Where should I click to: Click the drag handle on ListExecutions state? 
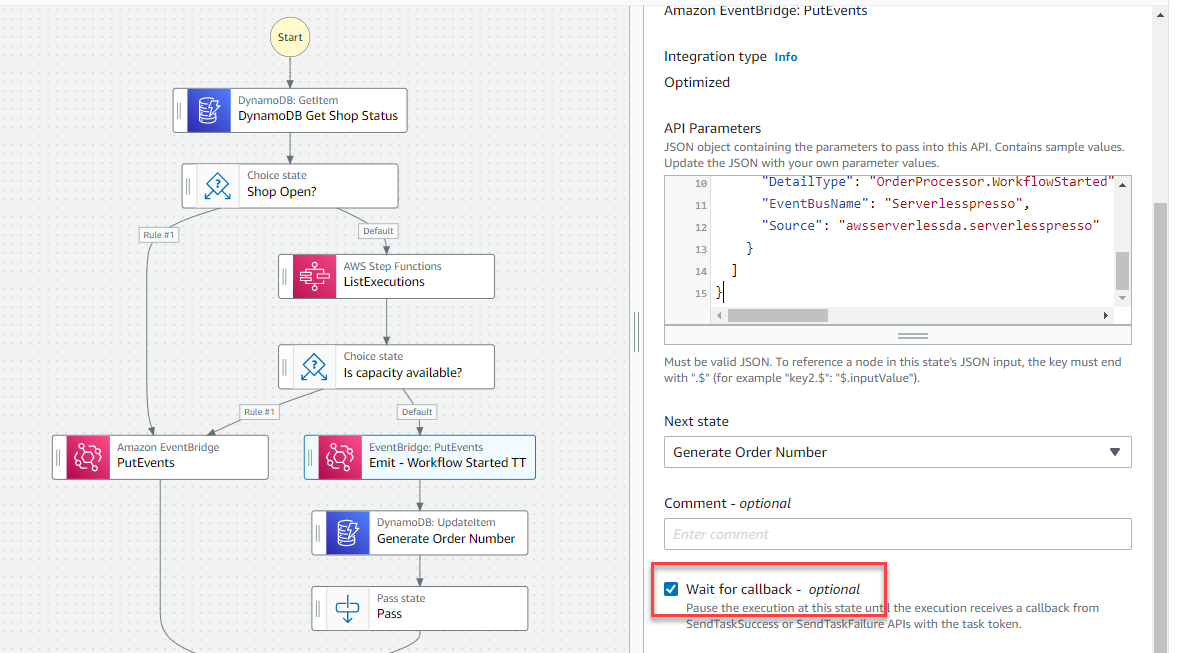(x=286, y=277)
